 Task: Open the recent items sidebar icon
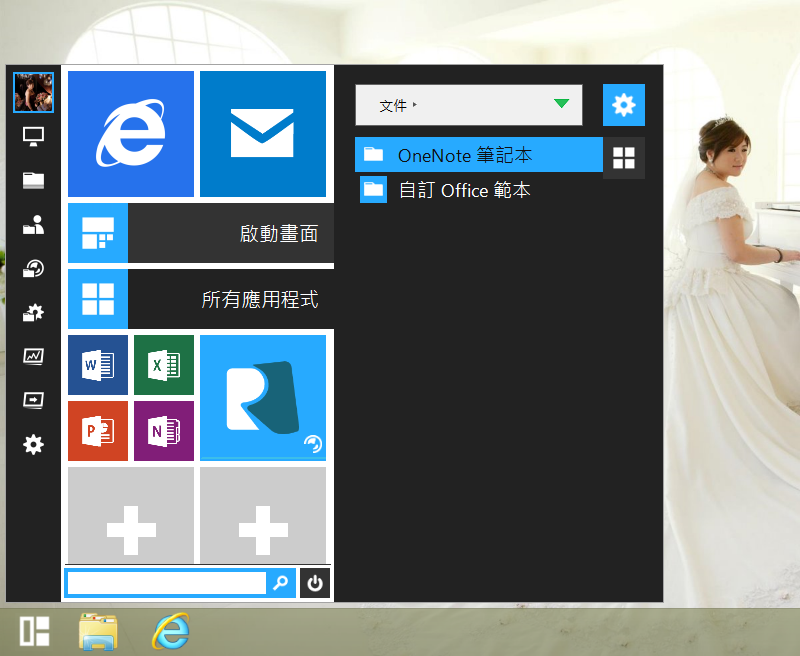point(33,268)
